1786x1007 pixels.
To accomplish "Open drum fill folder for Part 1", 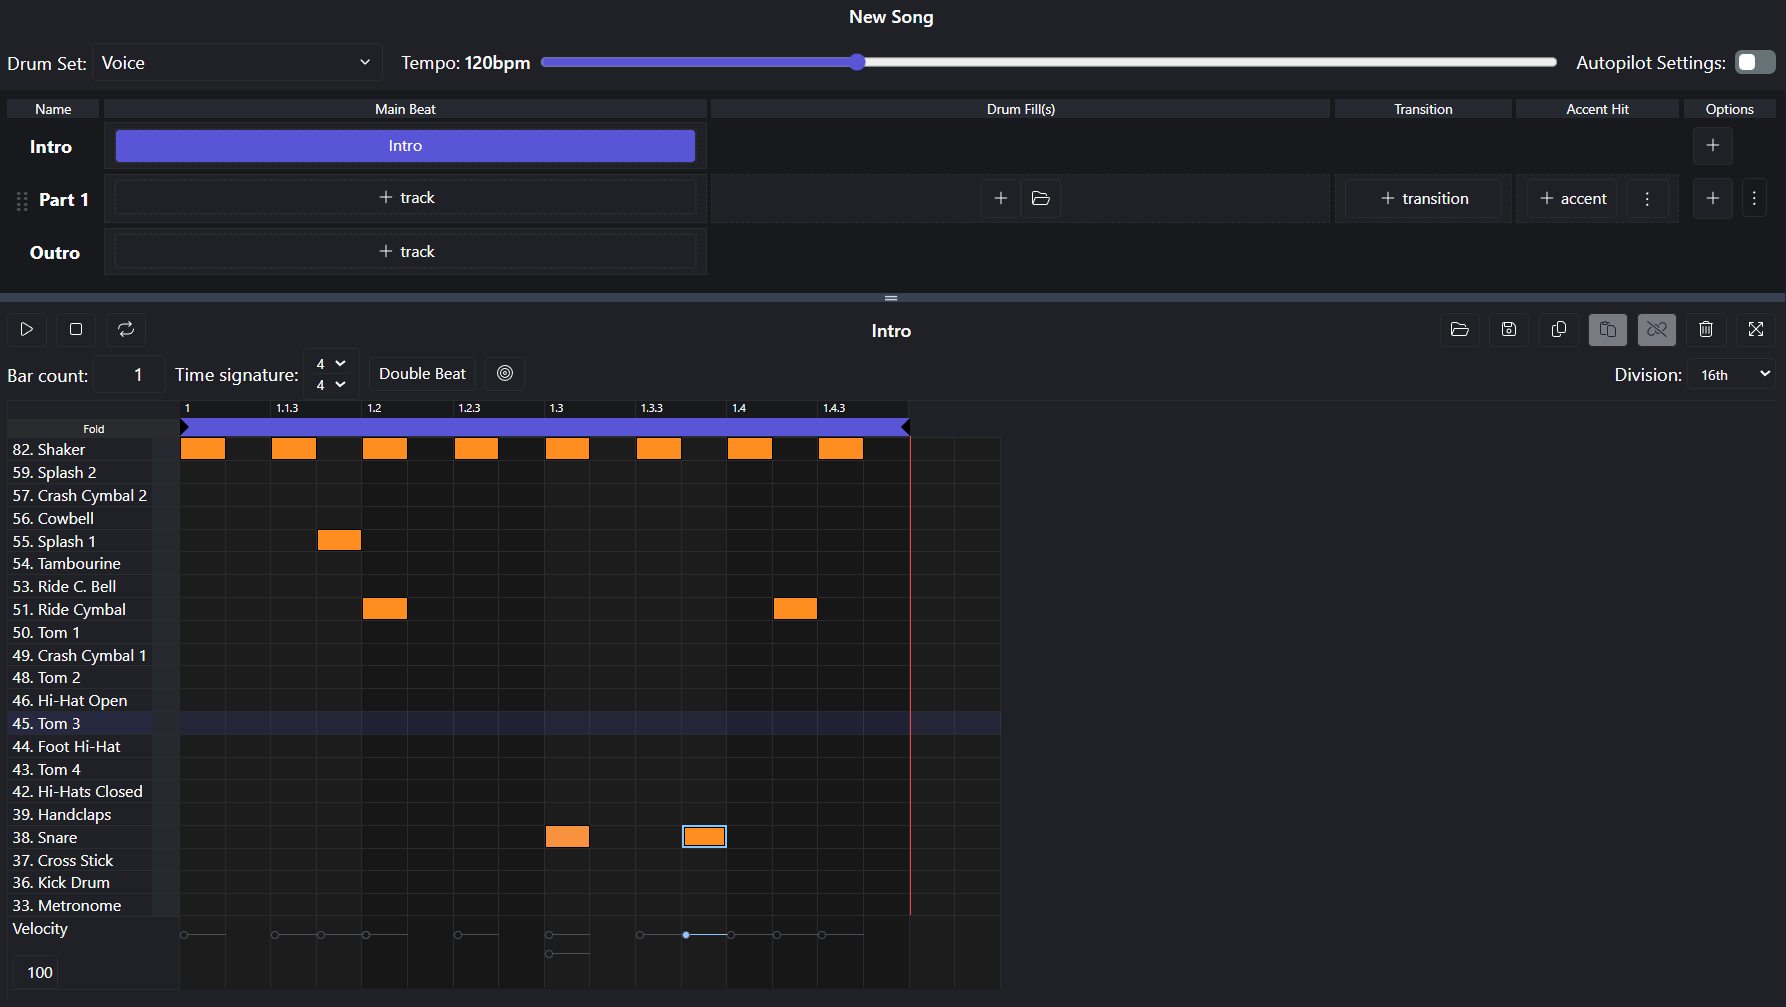I will (x=1041, y=198).
